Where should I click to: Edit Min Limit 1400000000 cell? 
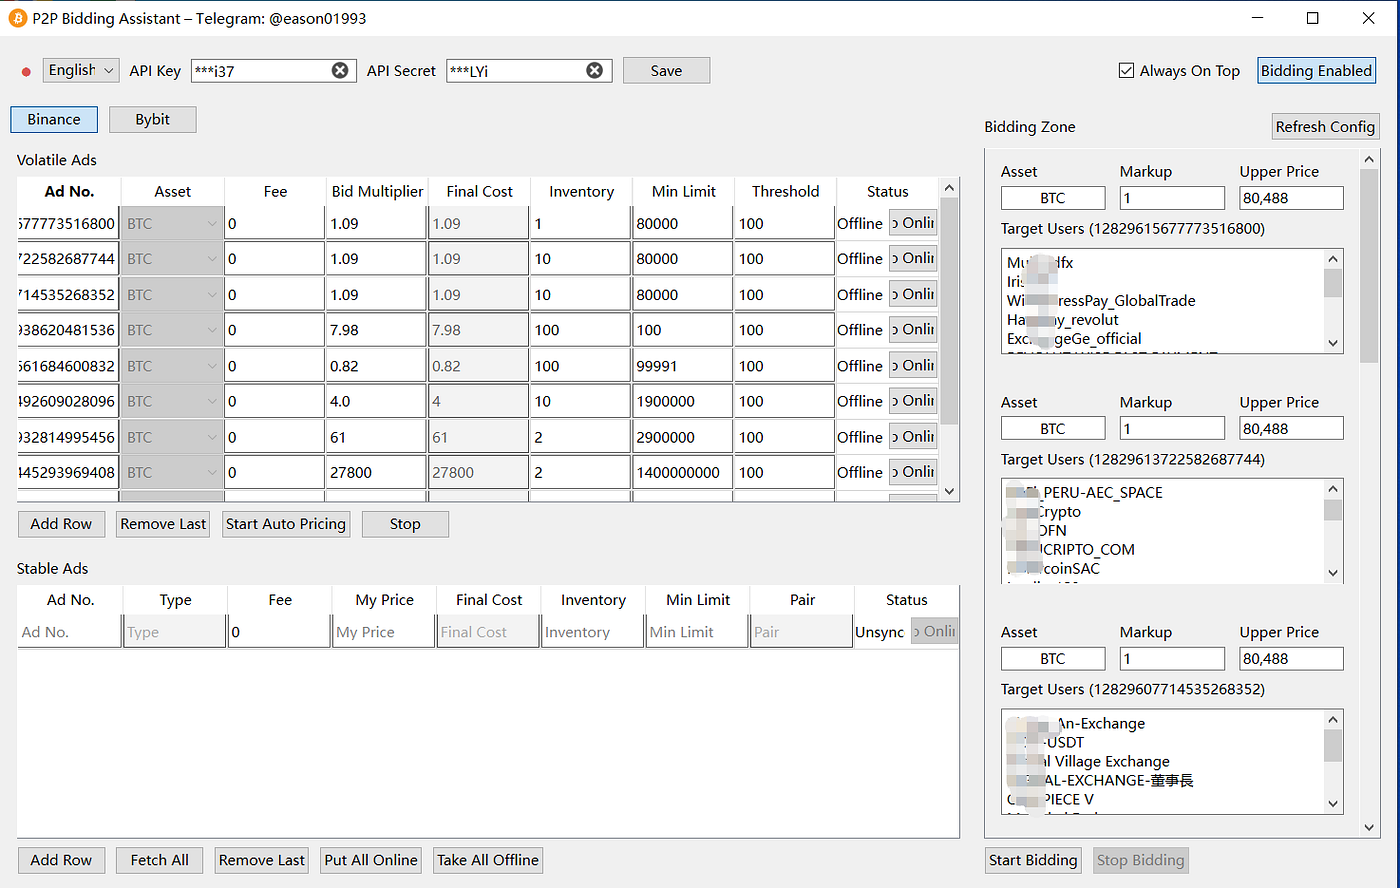pos(682,472)
